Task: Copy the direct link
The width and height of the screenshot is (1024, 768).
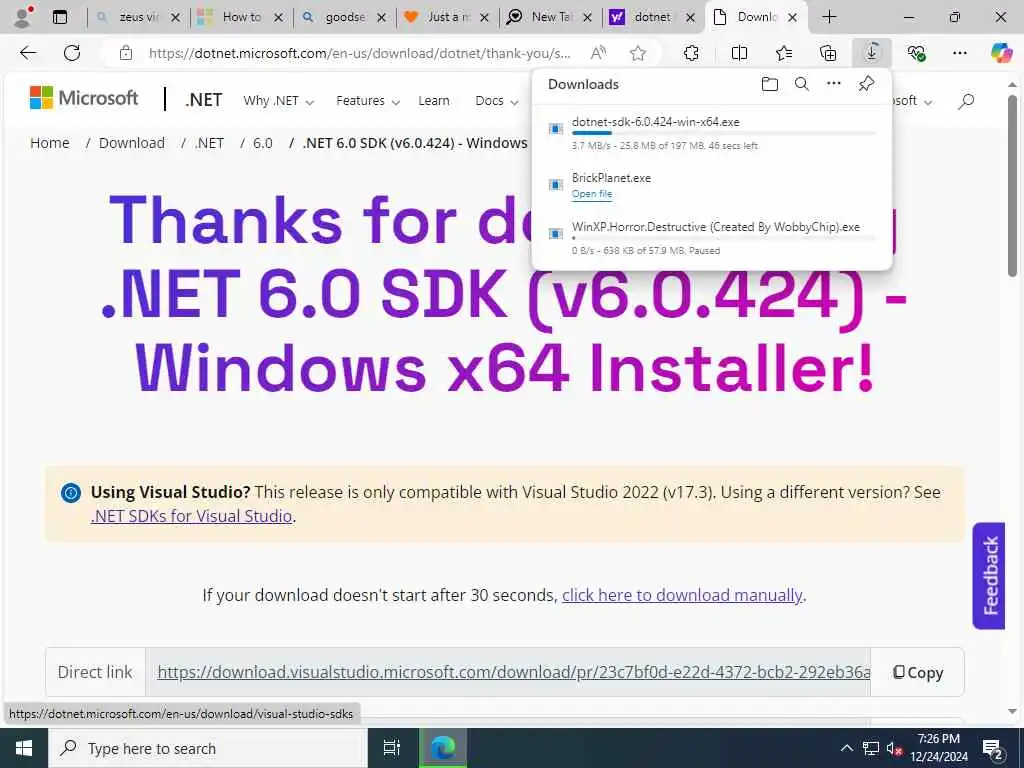Action: coord(918,672)
